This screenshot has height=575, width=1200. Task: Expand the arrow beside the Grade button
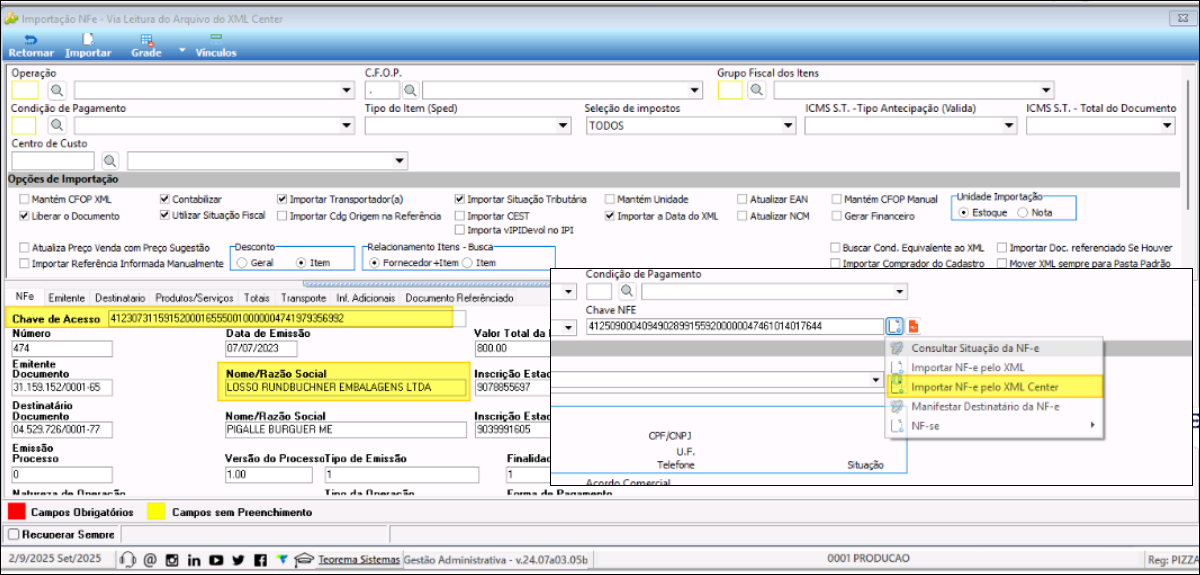point(182,49)
